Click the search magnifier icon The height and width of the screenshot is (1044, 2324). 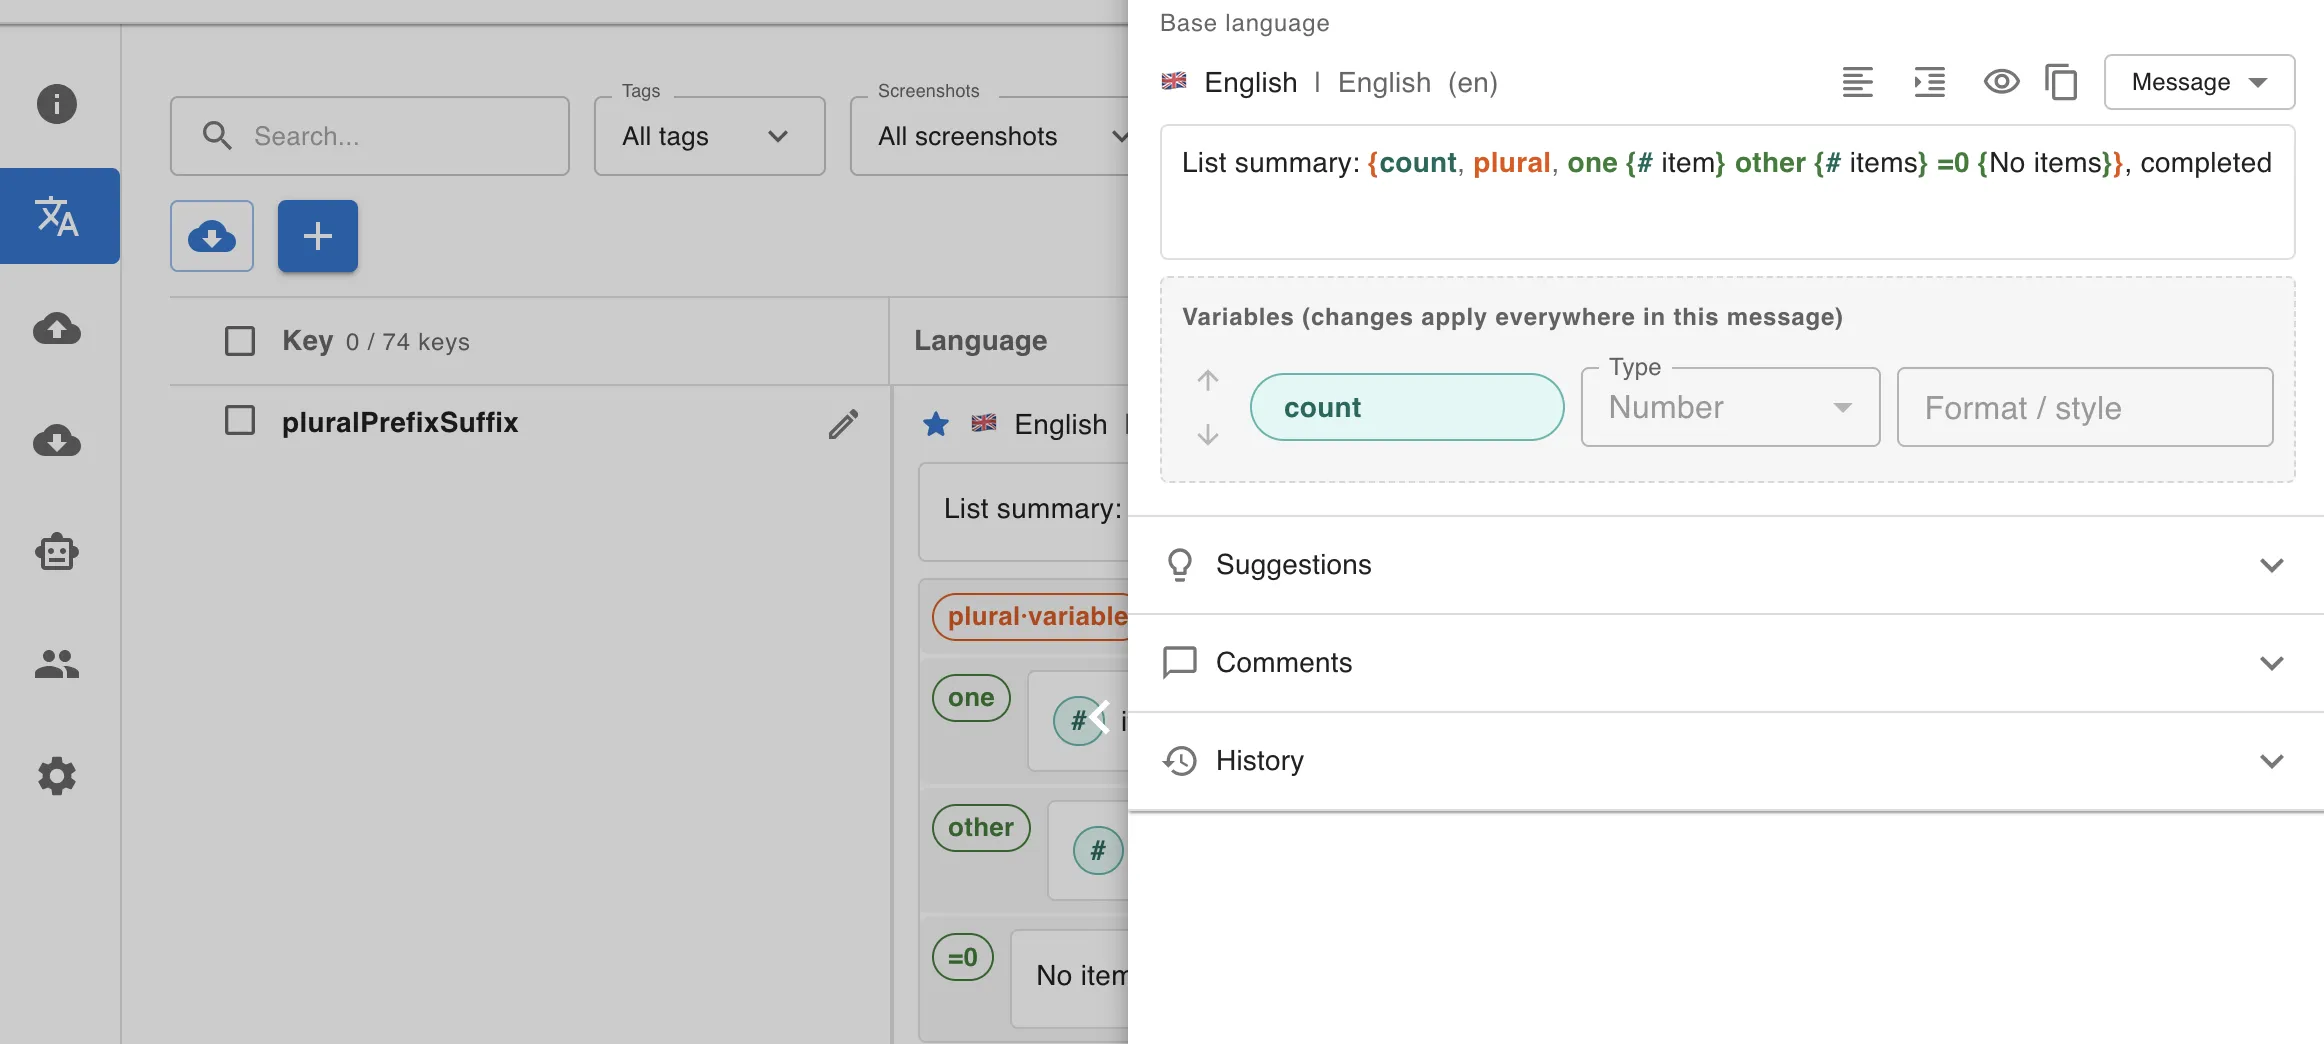[x=217, y=136]
